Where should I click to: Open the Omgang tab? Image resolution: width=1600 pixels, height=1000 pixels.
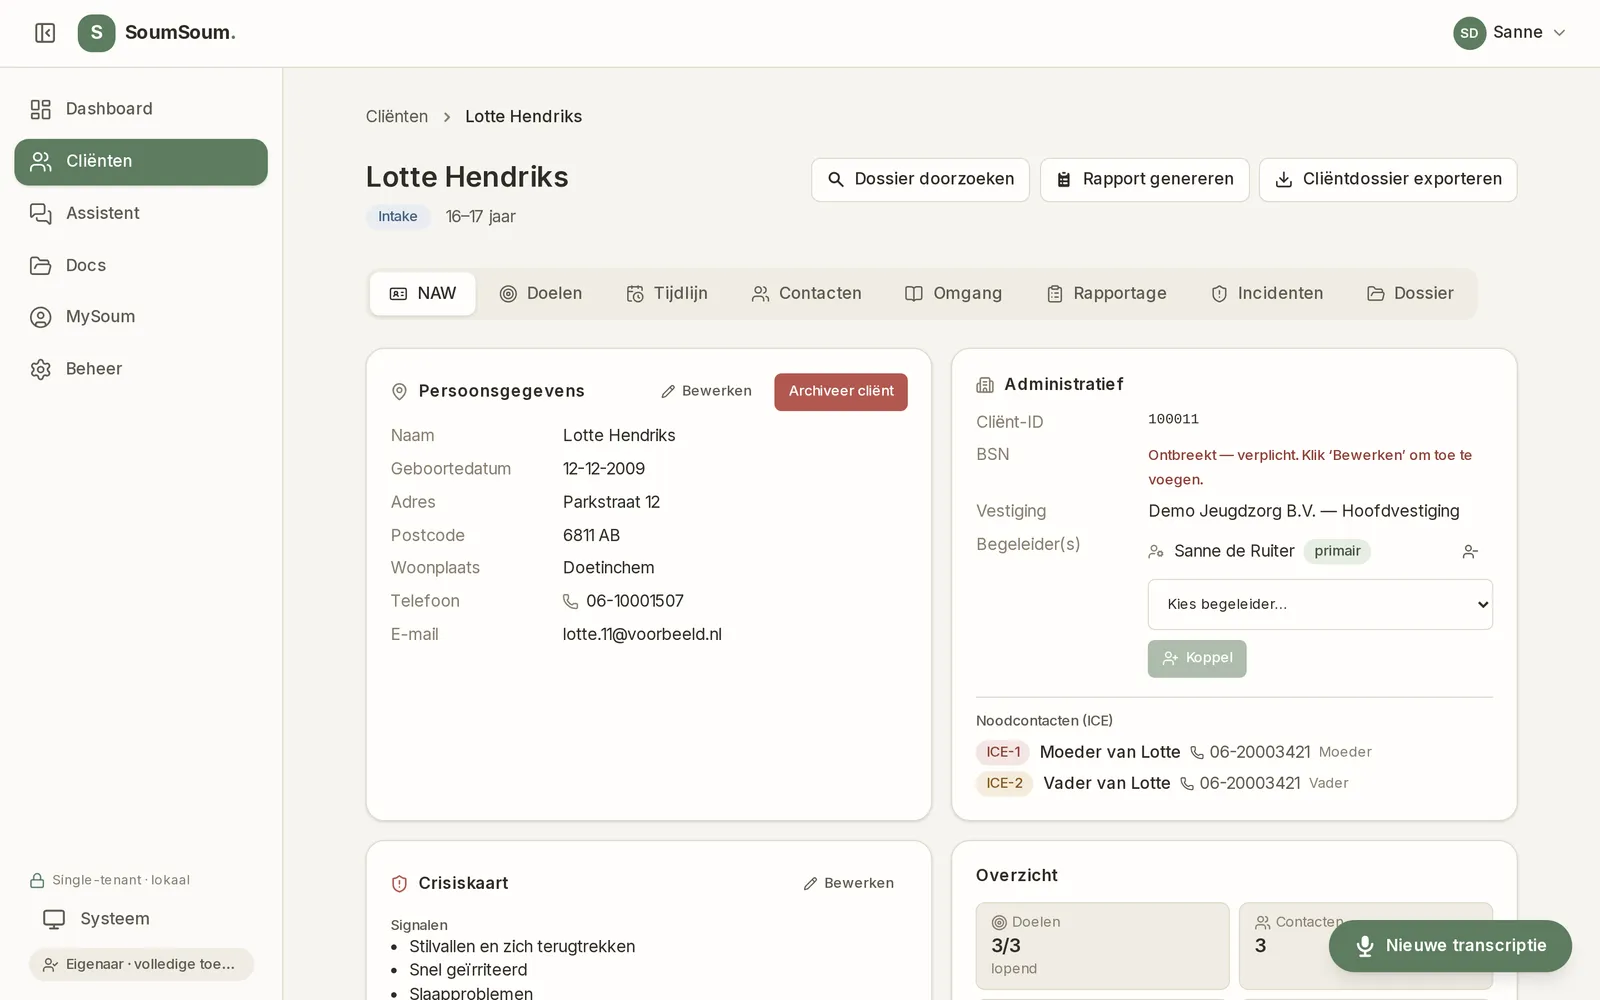[x=953, y=294]
